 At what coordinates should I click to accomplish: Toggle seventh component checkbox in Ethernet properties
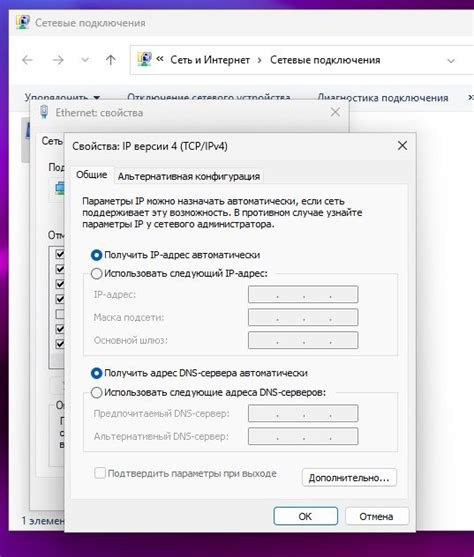[x=60, y=344]
